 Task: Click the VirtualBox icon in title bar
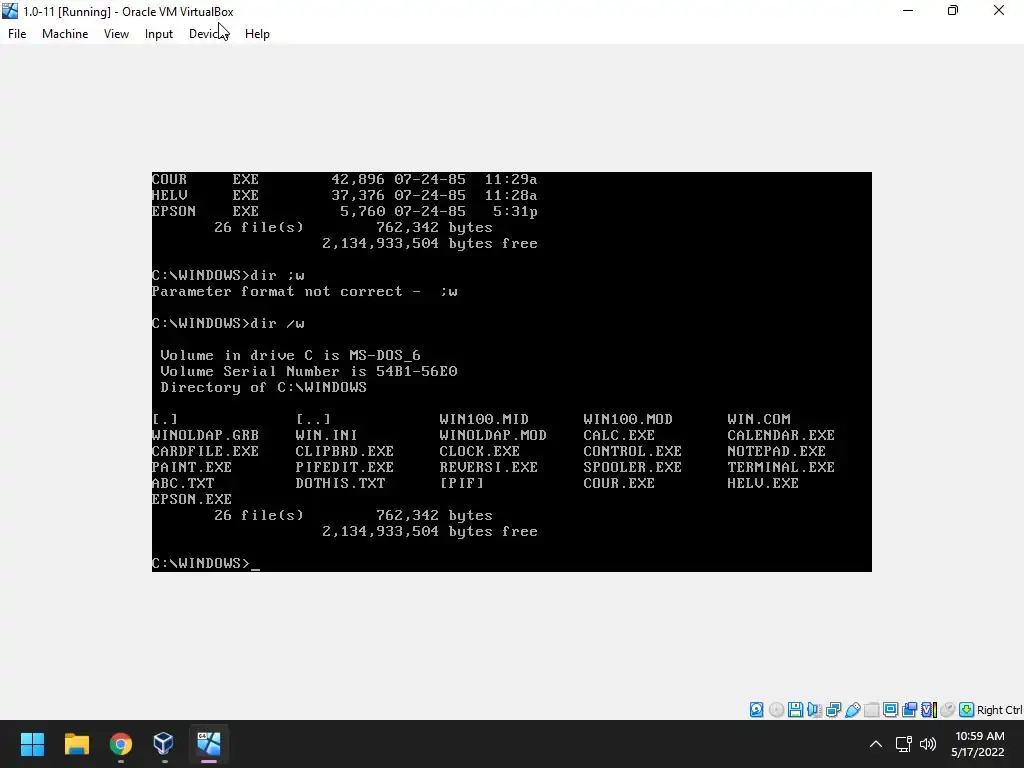click(x=10, y=11)
